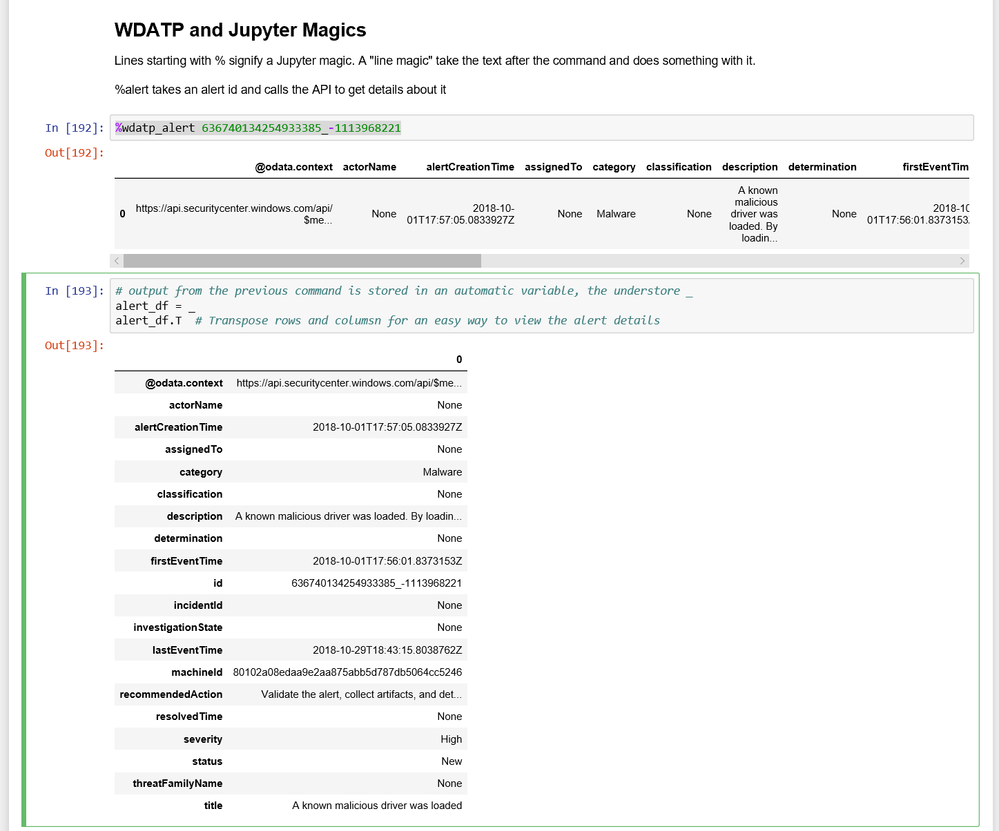Click the recommendedAction value 'Validate the alert'
Viewport: 999px width, 831px height.
(361, 695)
